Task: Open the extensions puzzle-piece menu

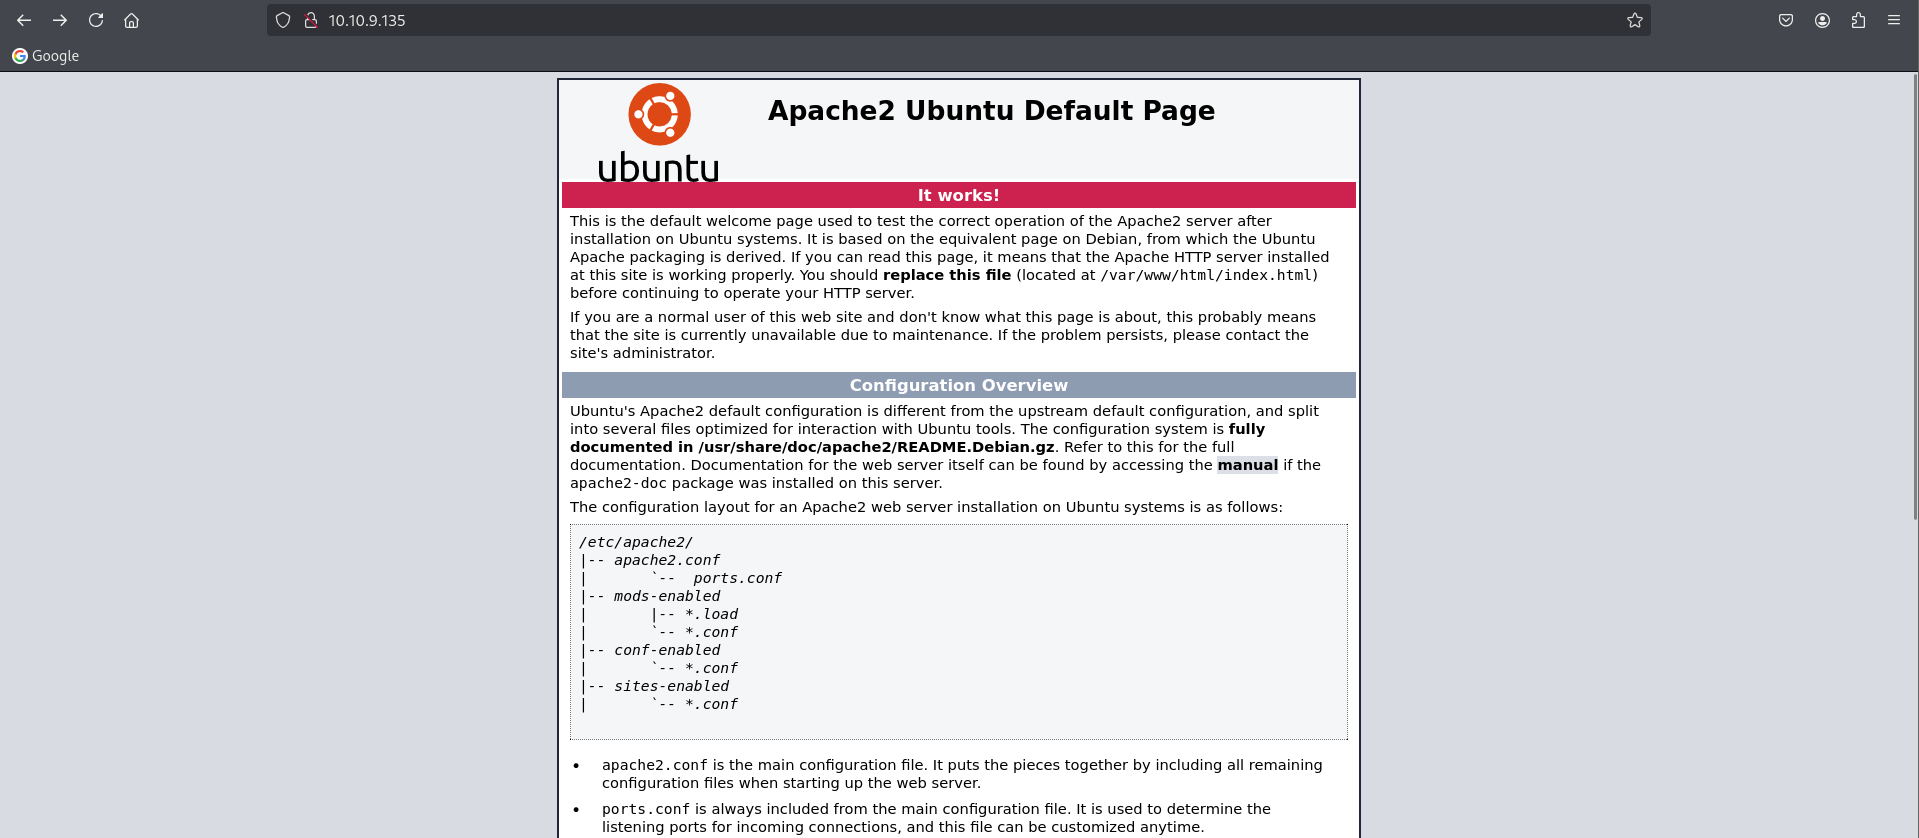Action: click(x=1858, y=20)
